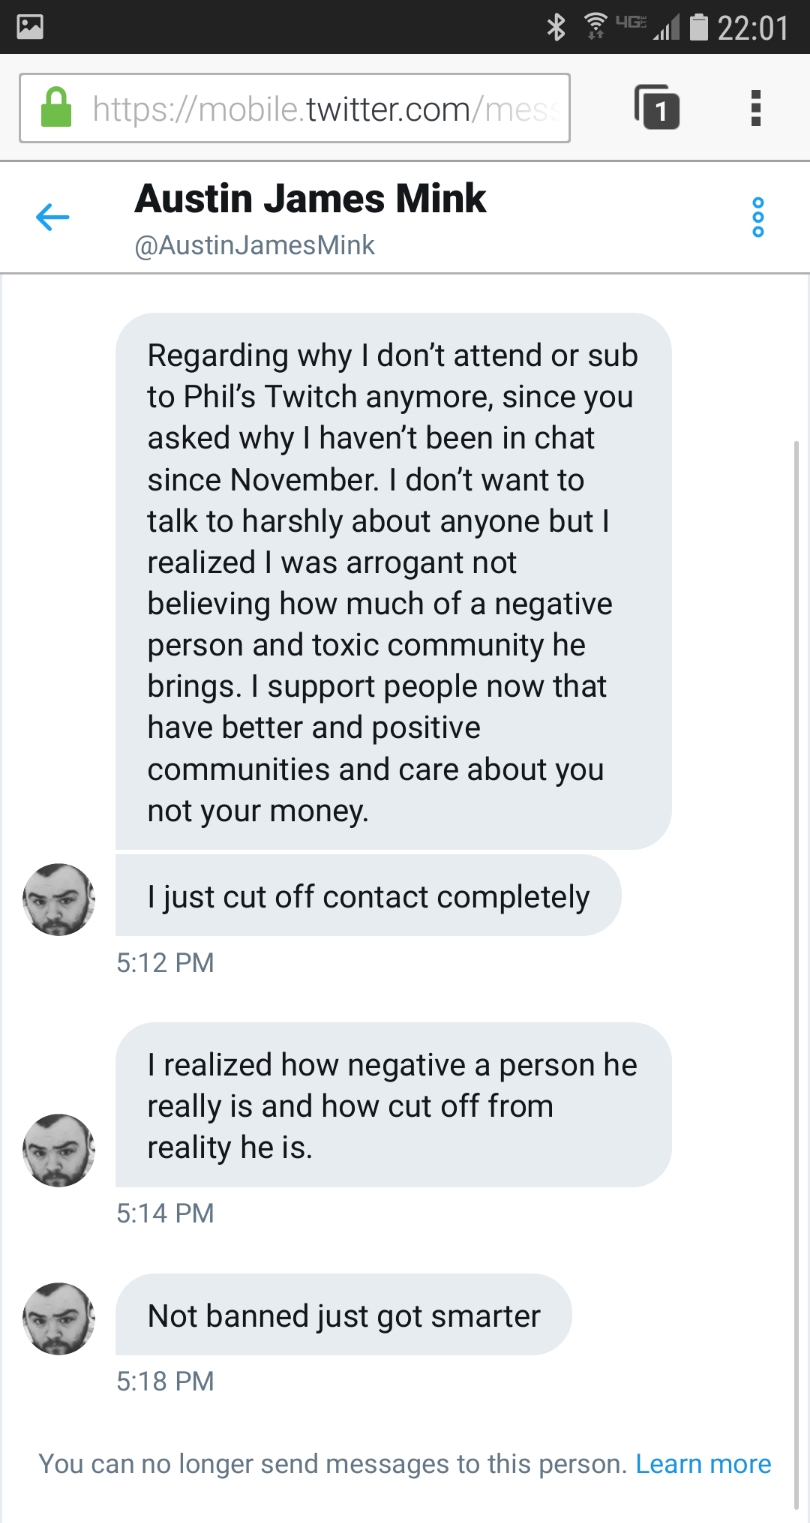The image size is (810, 1523).
Task: Tap the 5:18 PM timestamp
Action: coord(165,1381)
